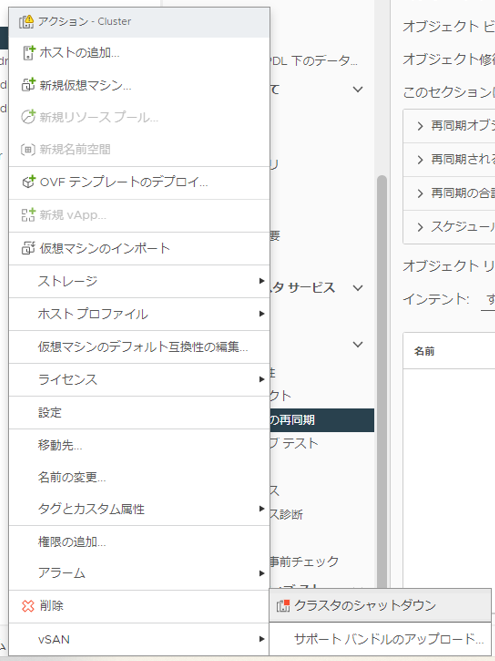Select サポート バンドルのアップロード option
This screenshot has width=495, height=661.
click(x=380, y=639)
